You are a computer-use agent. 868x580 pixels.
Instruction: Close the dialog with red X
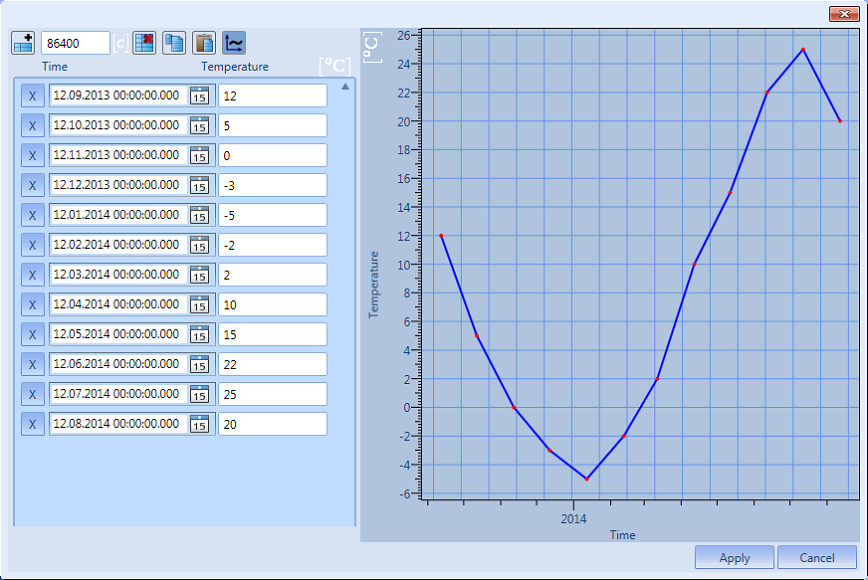pos(844,14)
